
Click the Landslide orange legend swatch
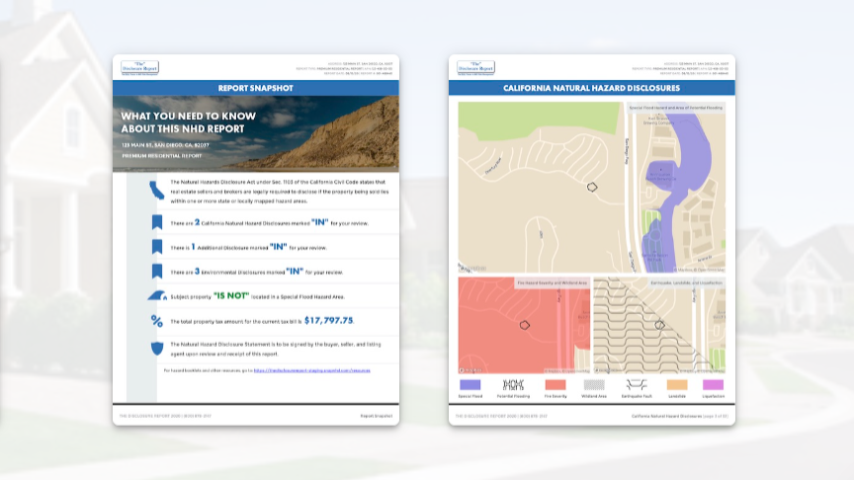point(676,383)
